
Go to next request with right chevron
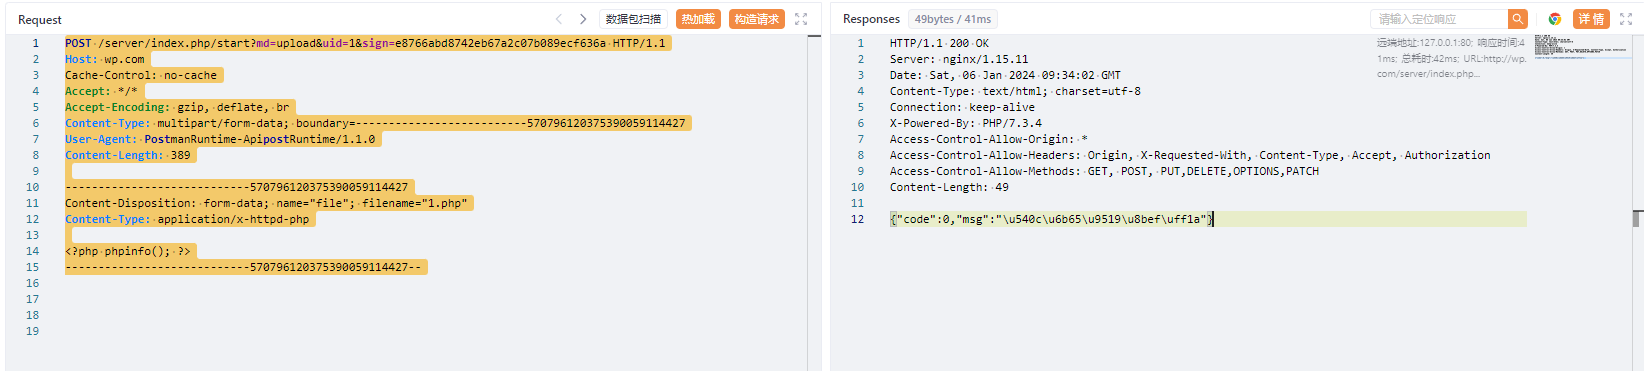coord(583,19)
